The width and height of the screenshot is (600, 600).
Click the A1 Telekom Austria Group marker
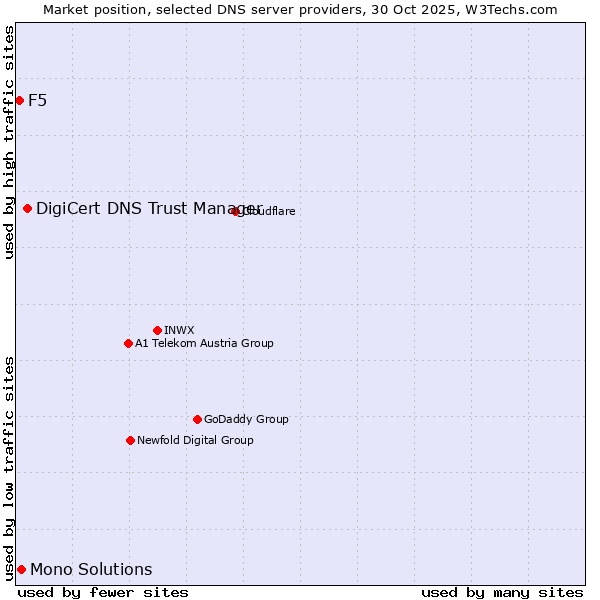(x=128, y=343)
